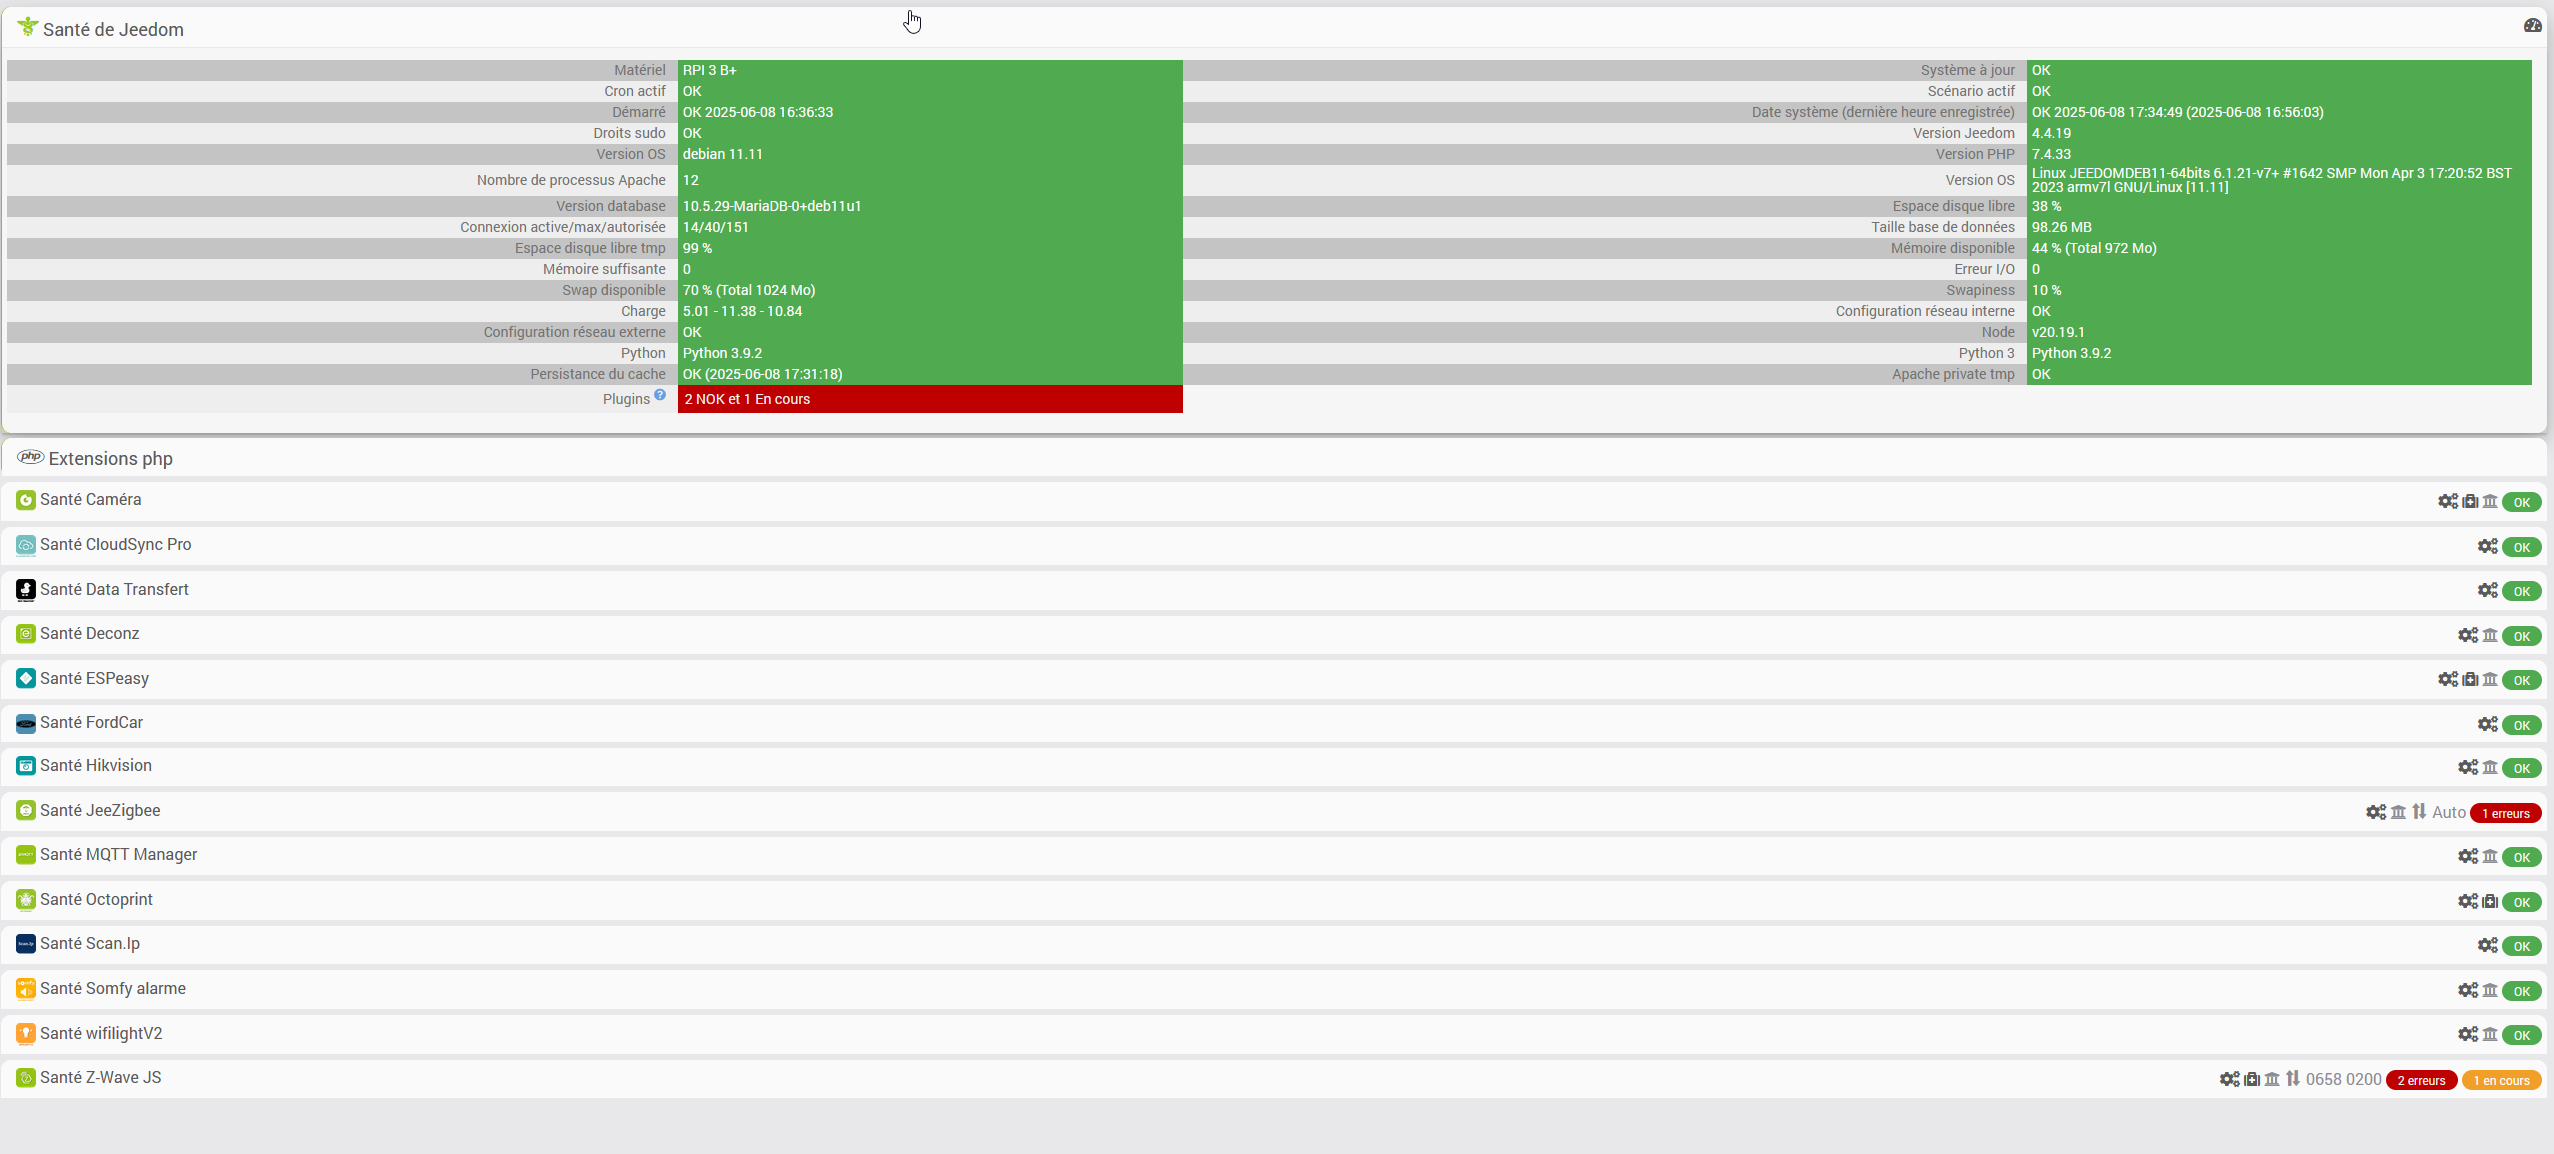The height and width of the screenshot is (1154, 2554).
Task: Expand the Santé Hikvision panel
Action: click(1274, 767)
